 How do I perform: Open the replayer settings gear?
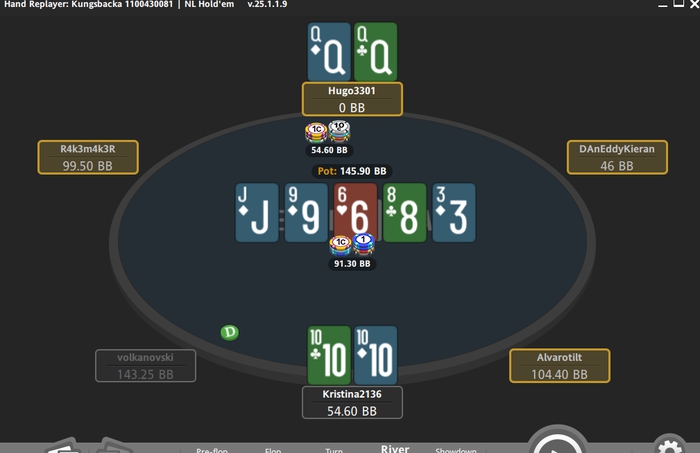[671, 445]
